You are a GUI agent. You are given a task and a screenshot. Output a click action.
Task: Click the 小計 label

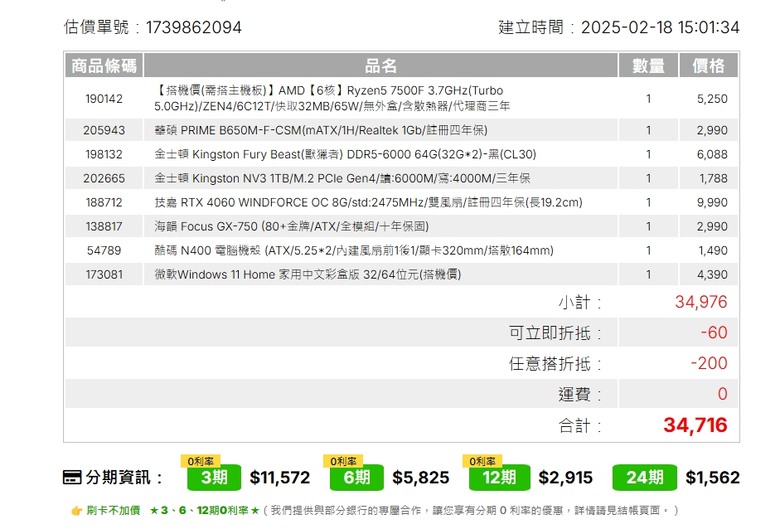click(x=580, y=303)
